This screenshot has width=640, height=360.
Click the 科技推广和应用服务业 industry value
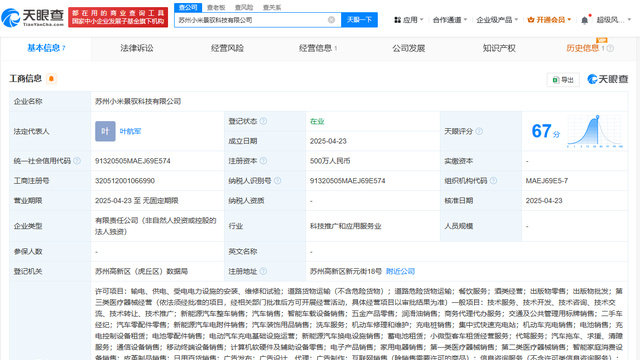click(345, 226)
